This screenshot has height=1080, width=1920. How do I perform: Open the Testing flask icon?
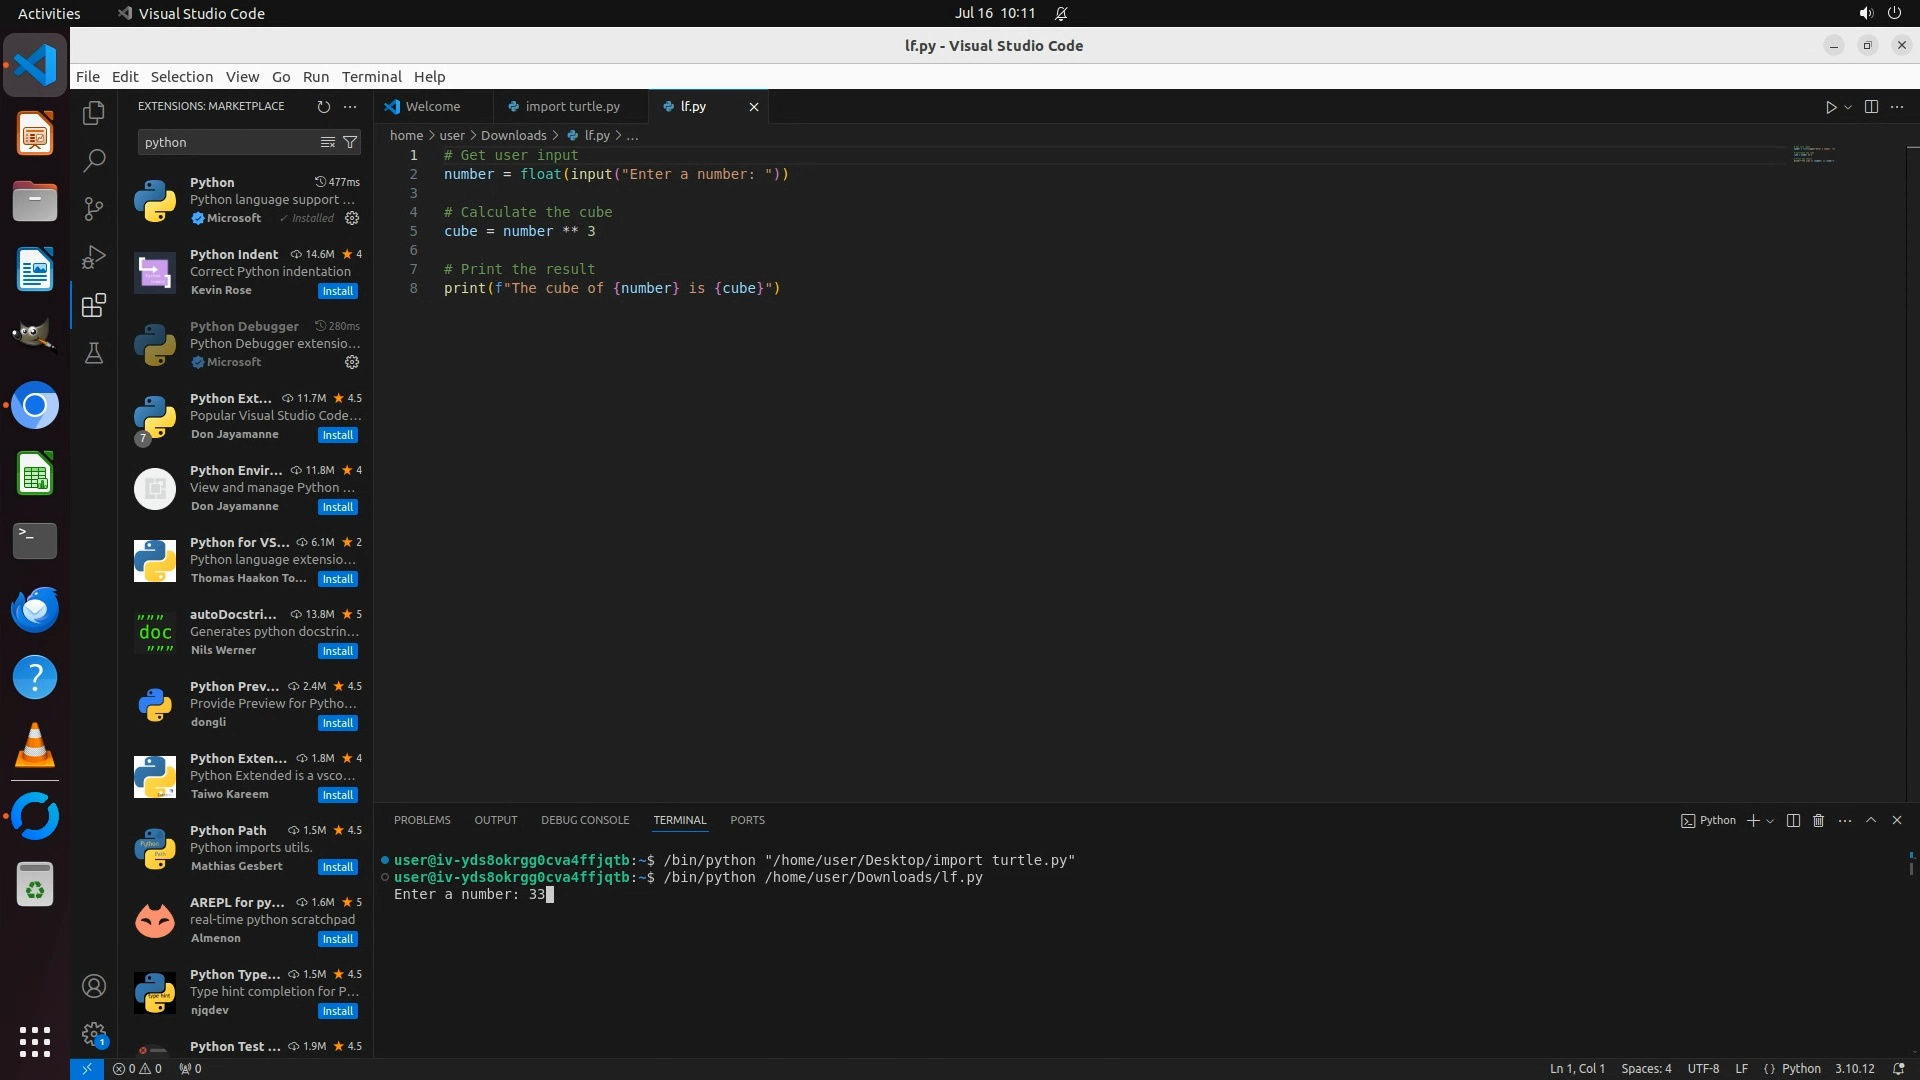tap(94, 353)
